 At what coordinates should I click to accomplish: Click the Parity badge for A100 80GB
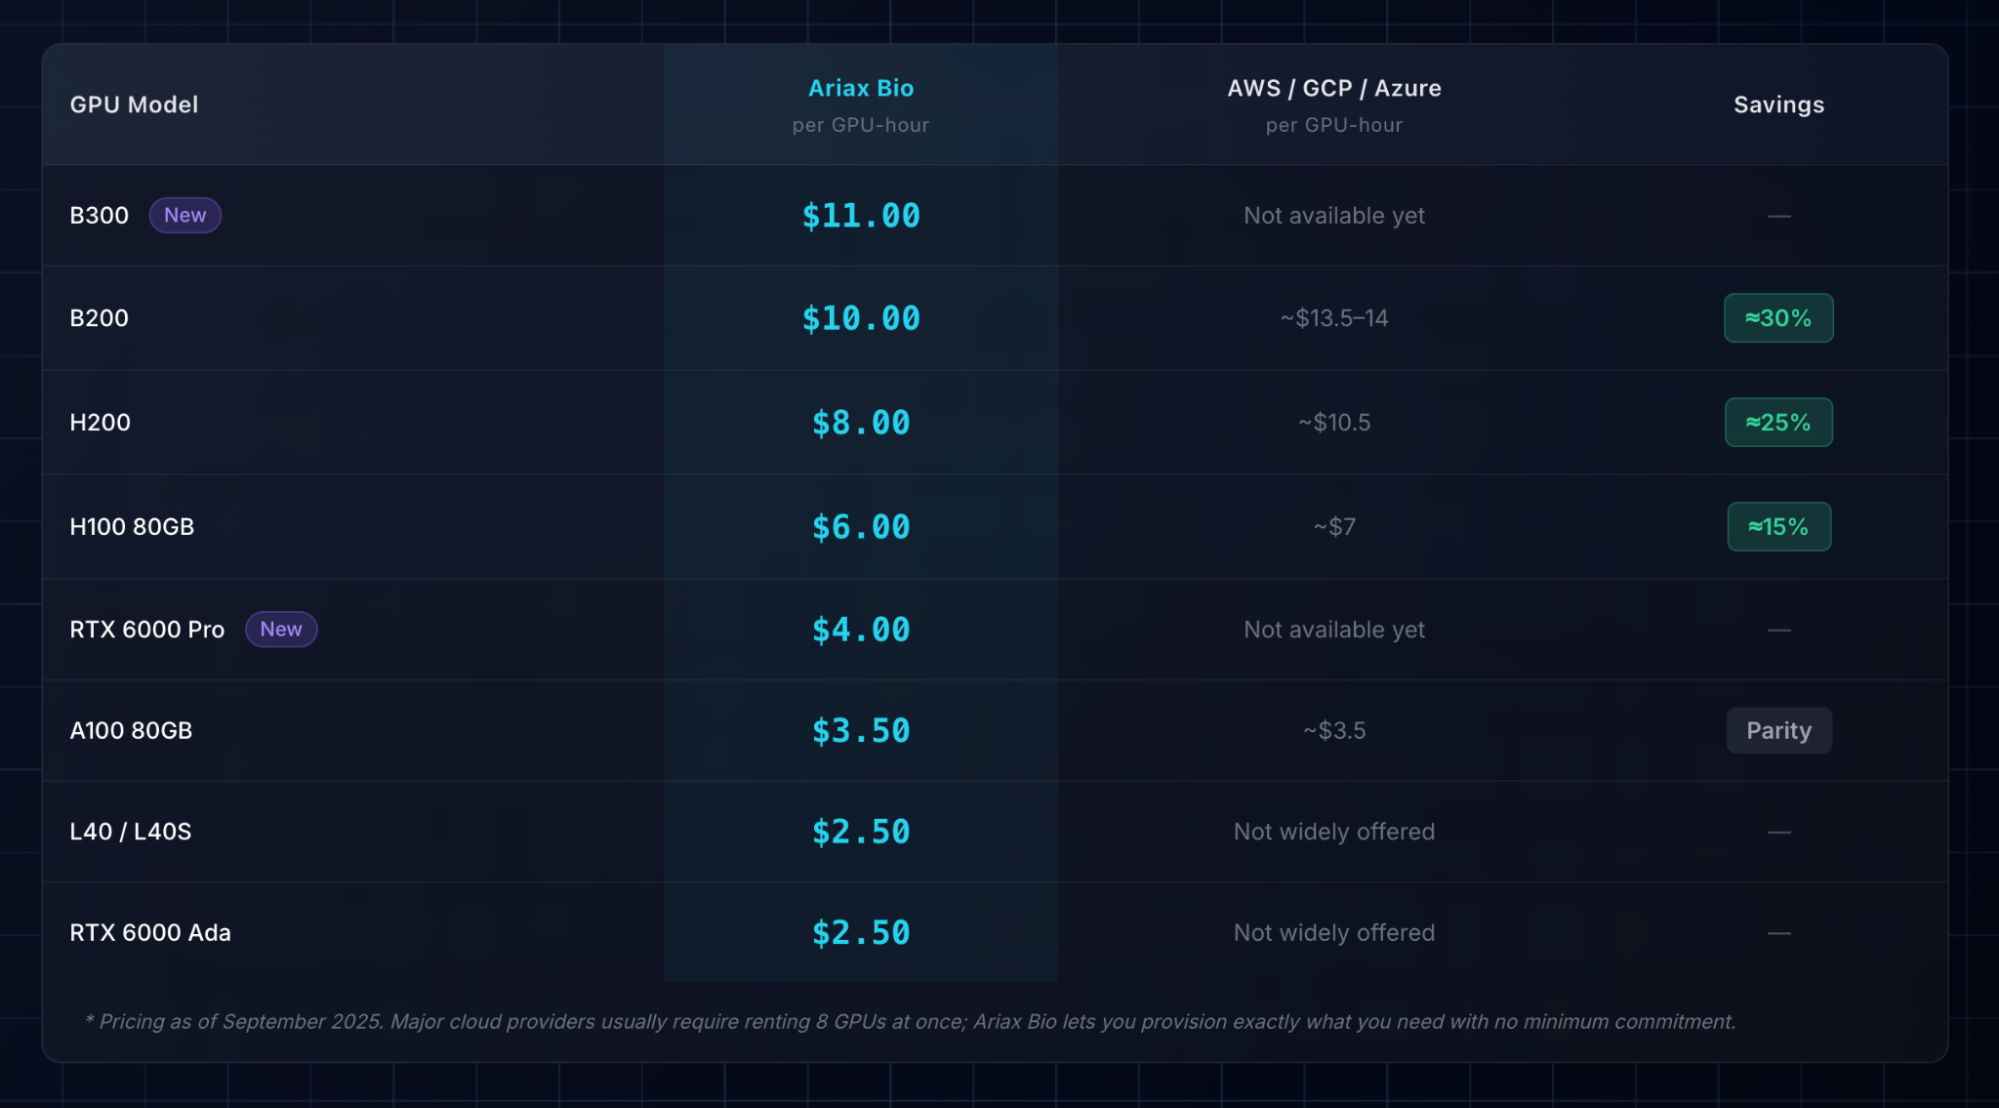[1778, 730]
